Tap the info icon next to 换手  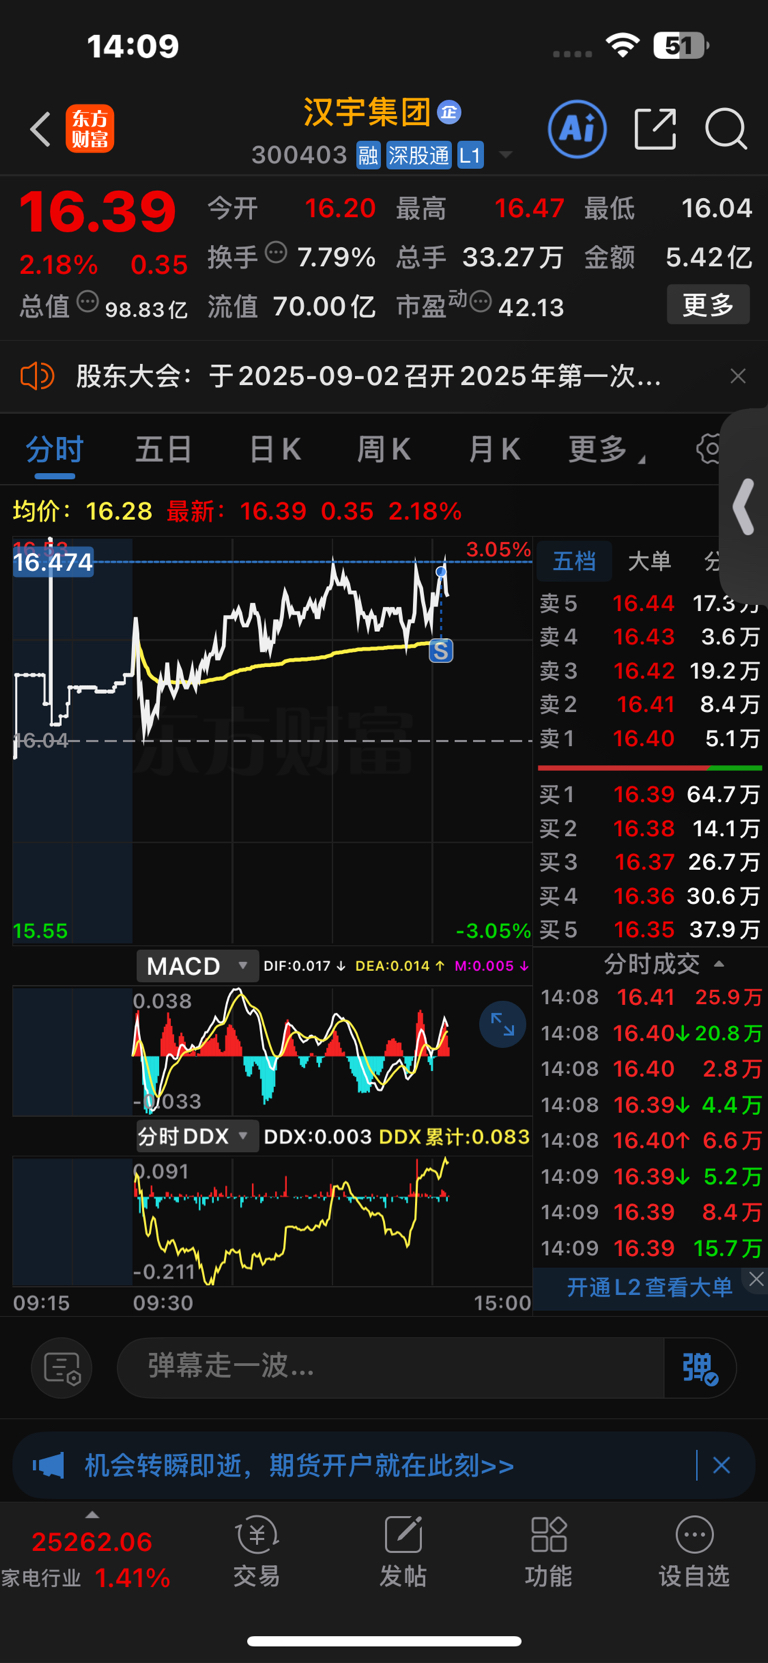(276, 253)
